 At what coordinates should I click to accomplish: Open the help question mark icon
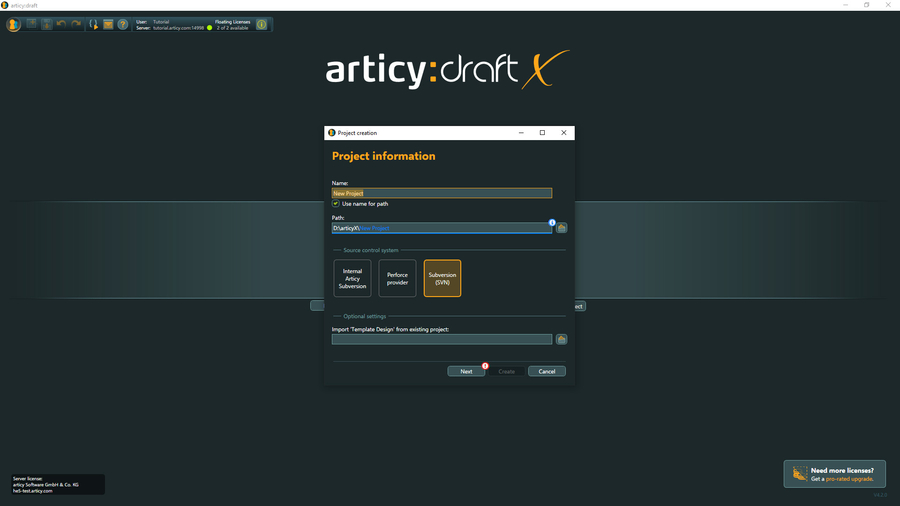coord(123,24)
